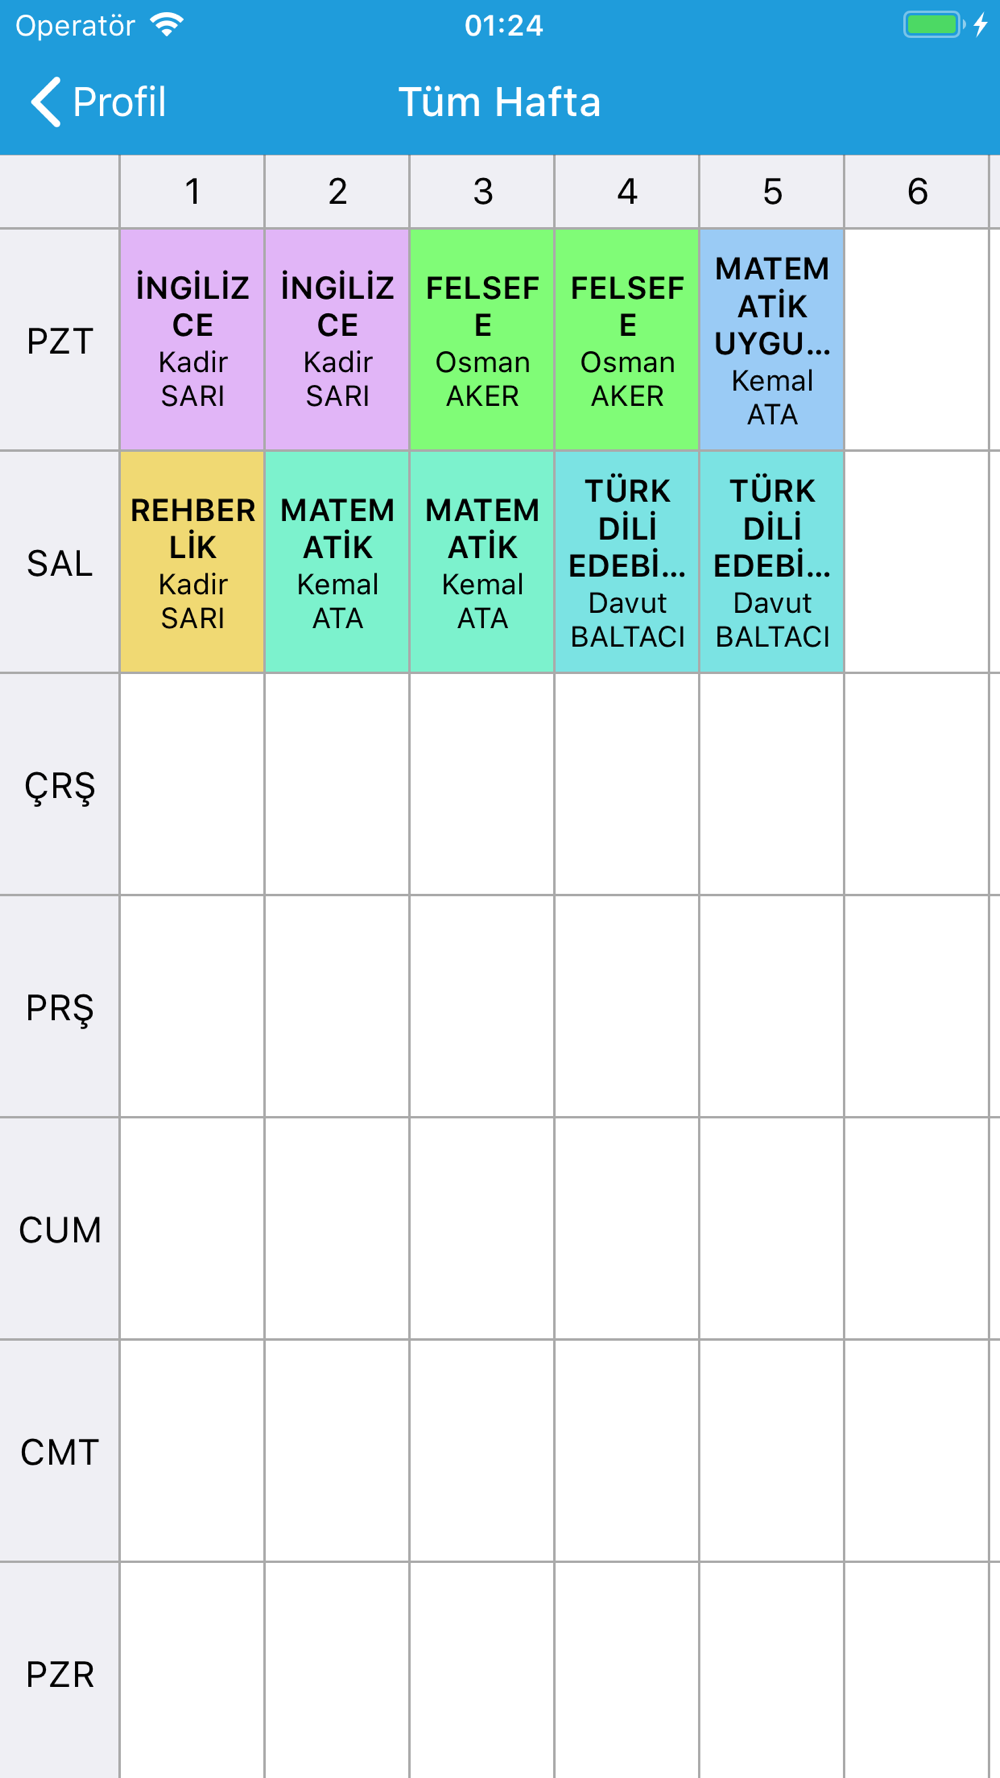Tap the Wi-Fi status icon

click(167, 25)
